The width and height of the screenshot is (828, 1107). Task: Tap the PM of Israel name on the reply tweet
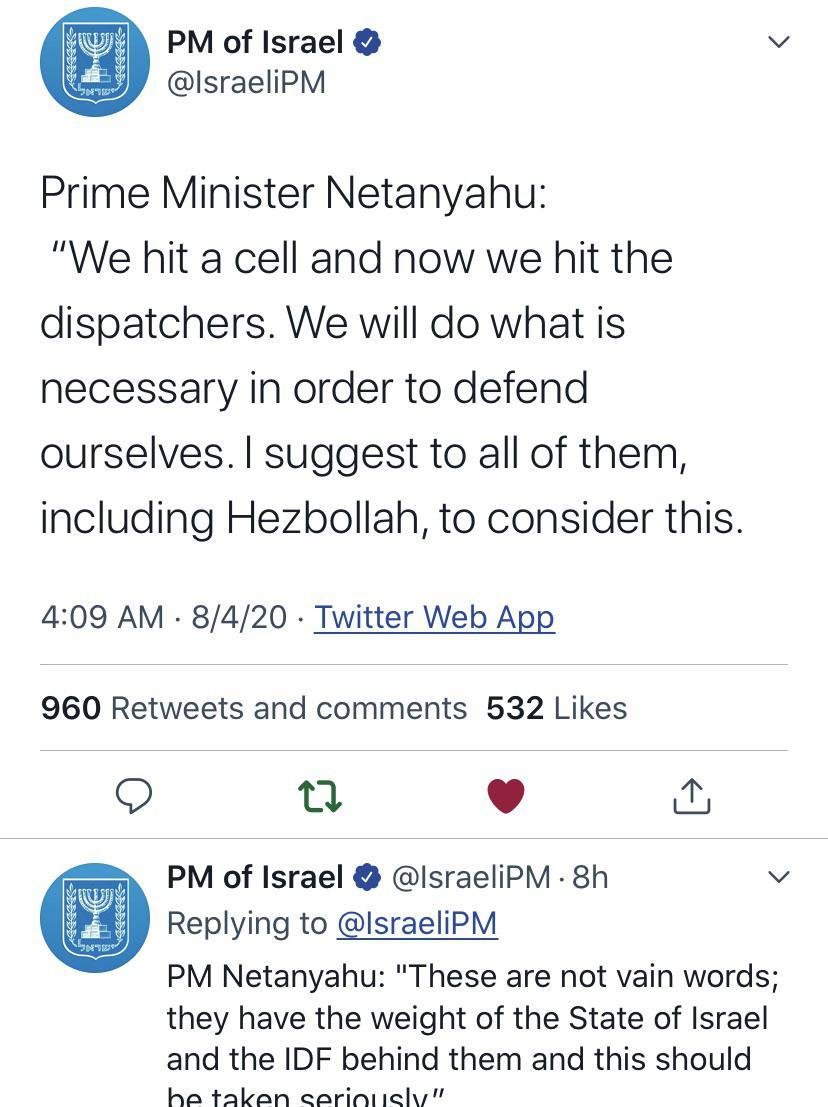coord(255,877)
